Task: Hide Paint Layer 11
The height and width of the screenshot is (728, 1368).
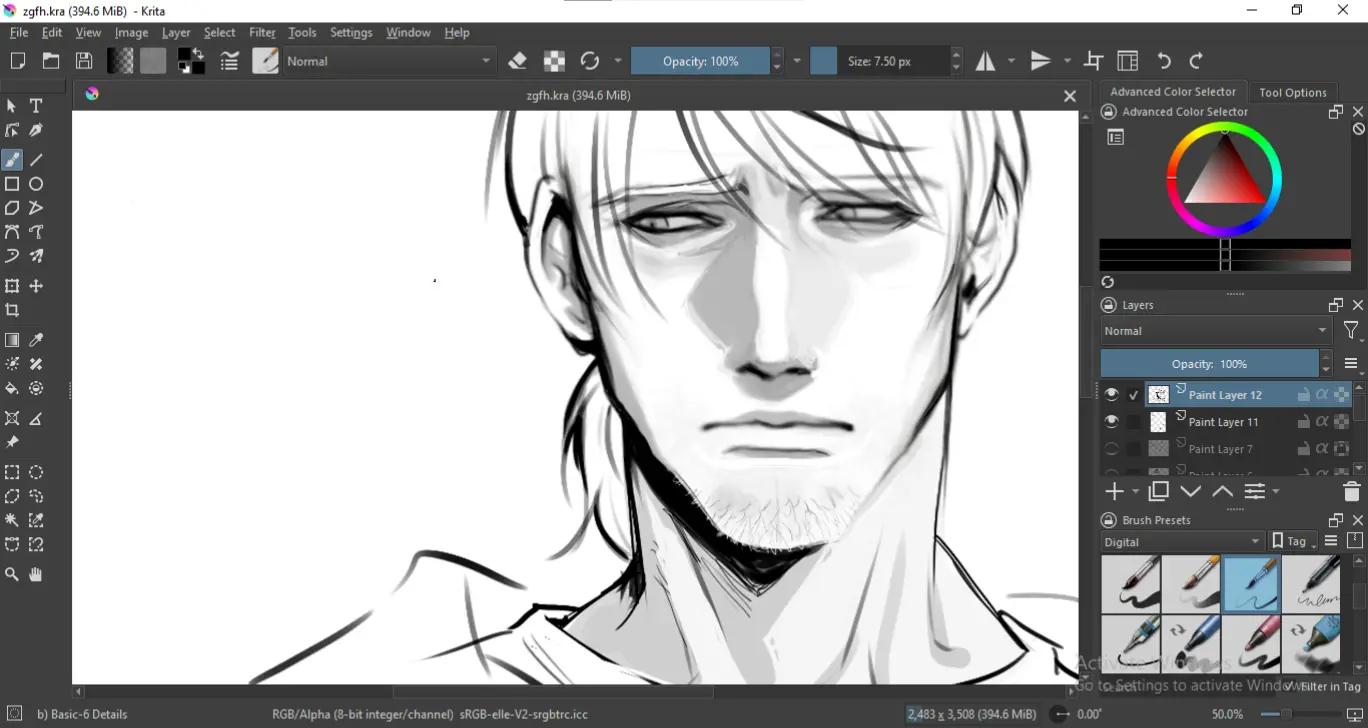Action: (x=1111, y=422)
